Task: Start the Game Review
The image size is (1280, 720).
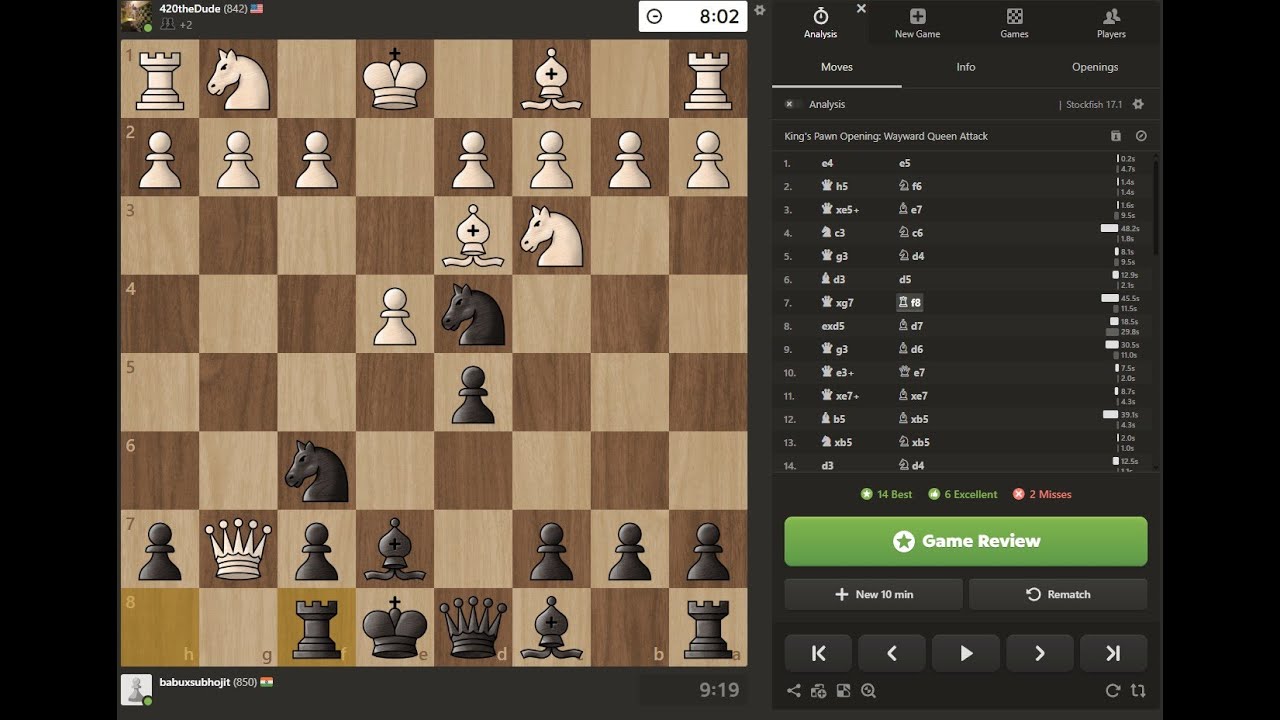Action: (966, 541)
